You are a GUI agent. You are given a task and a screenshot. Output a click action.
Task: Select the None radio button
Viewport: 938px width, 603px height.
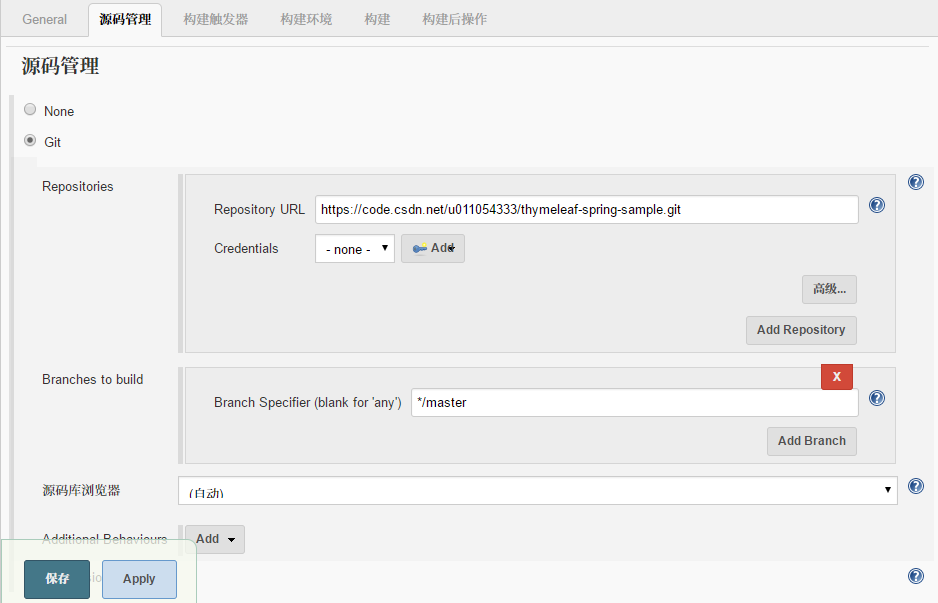coord(30,110)
